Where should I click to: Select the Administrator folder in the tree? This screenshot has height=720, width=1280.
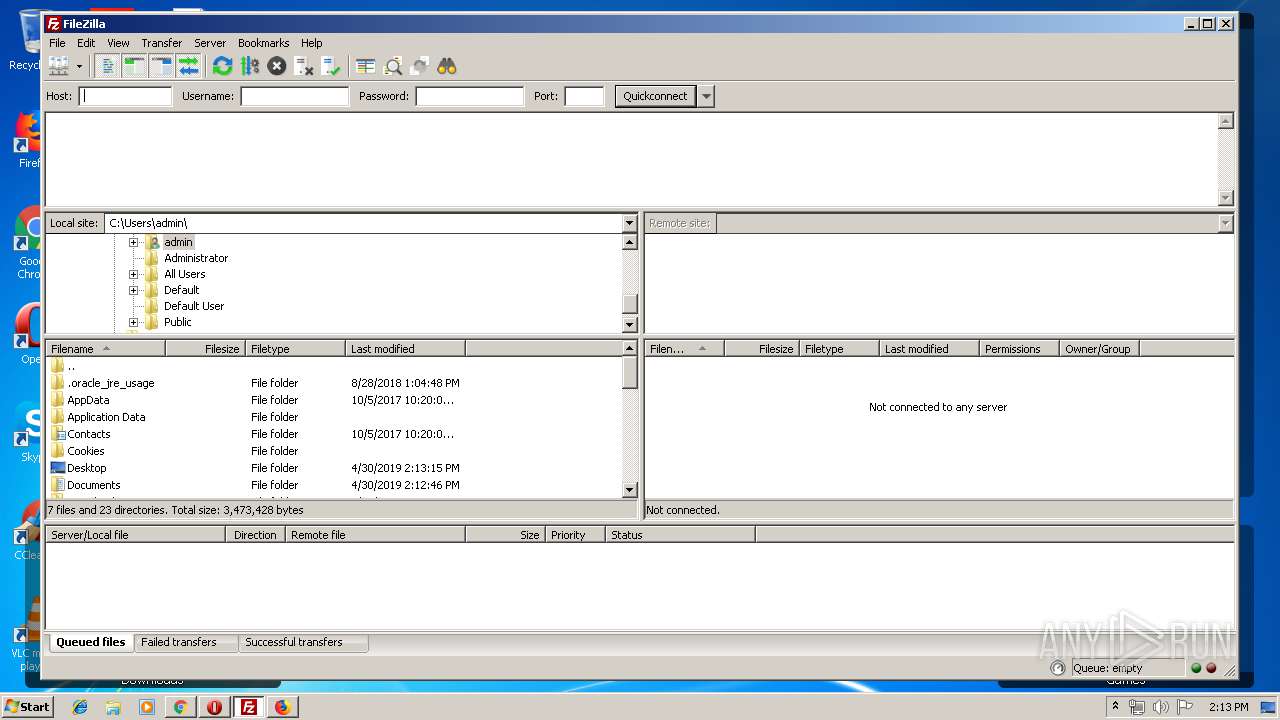196,258
